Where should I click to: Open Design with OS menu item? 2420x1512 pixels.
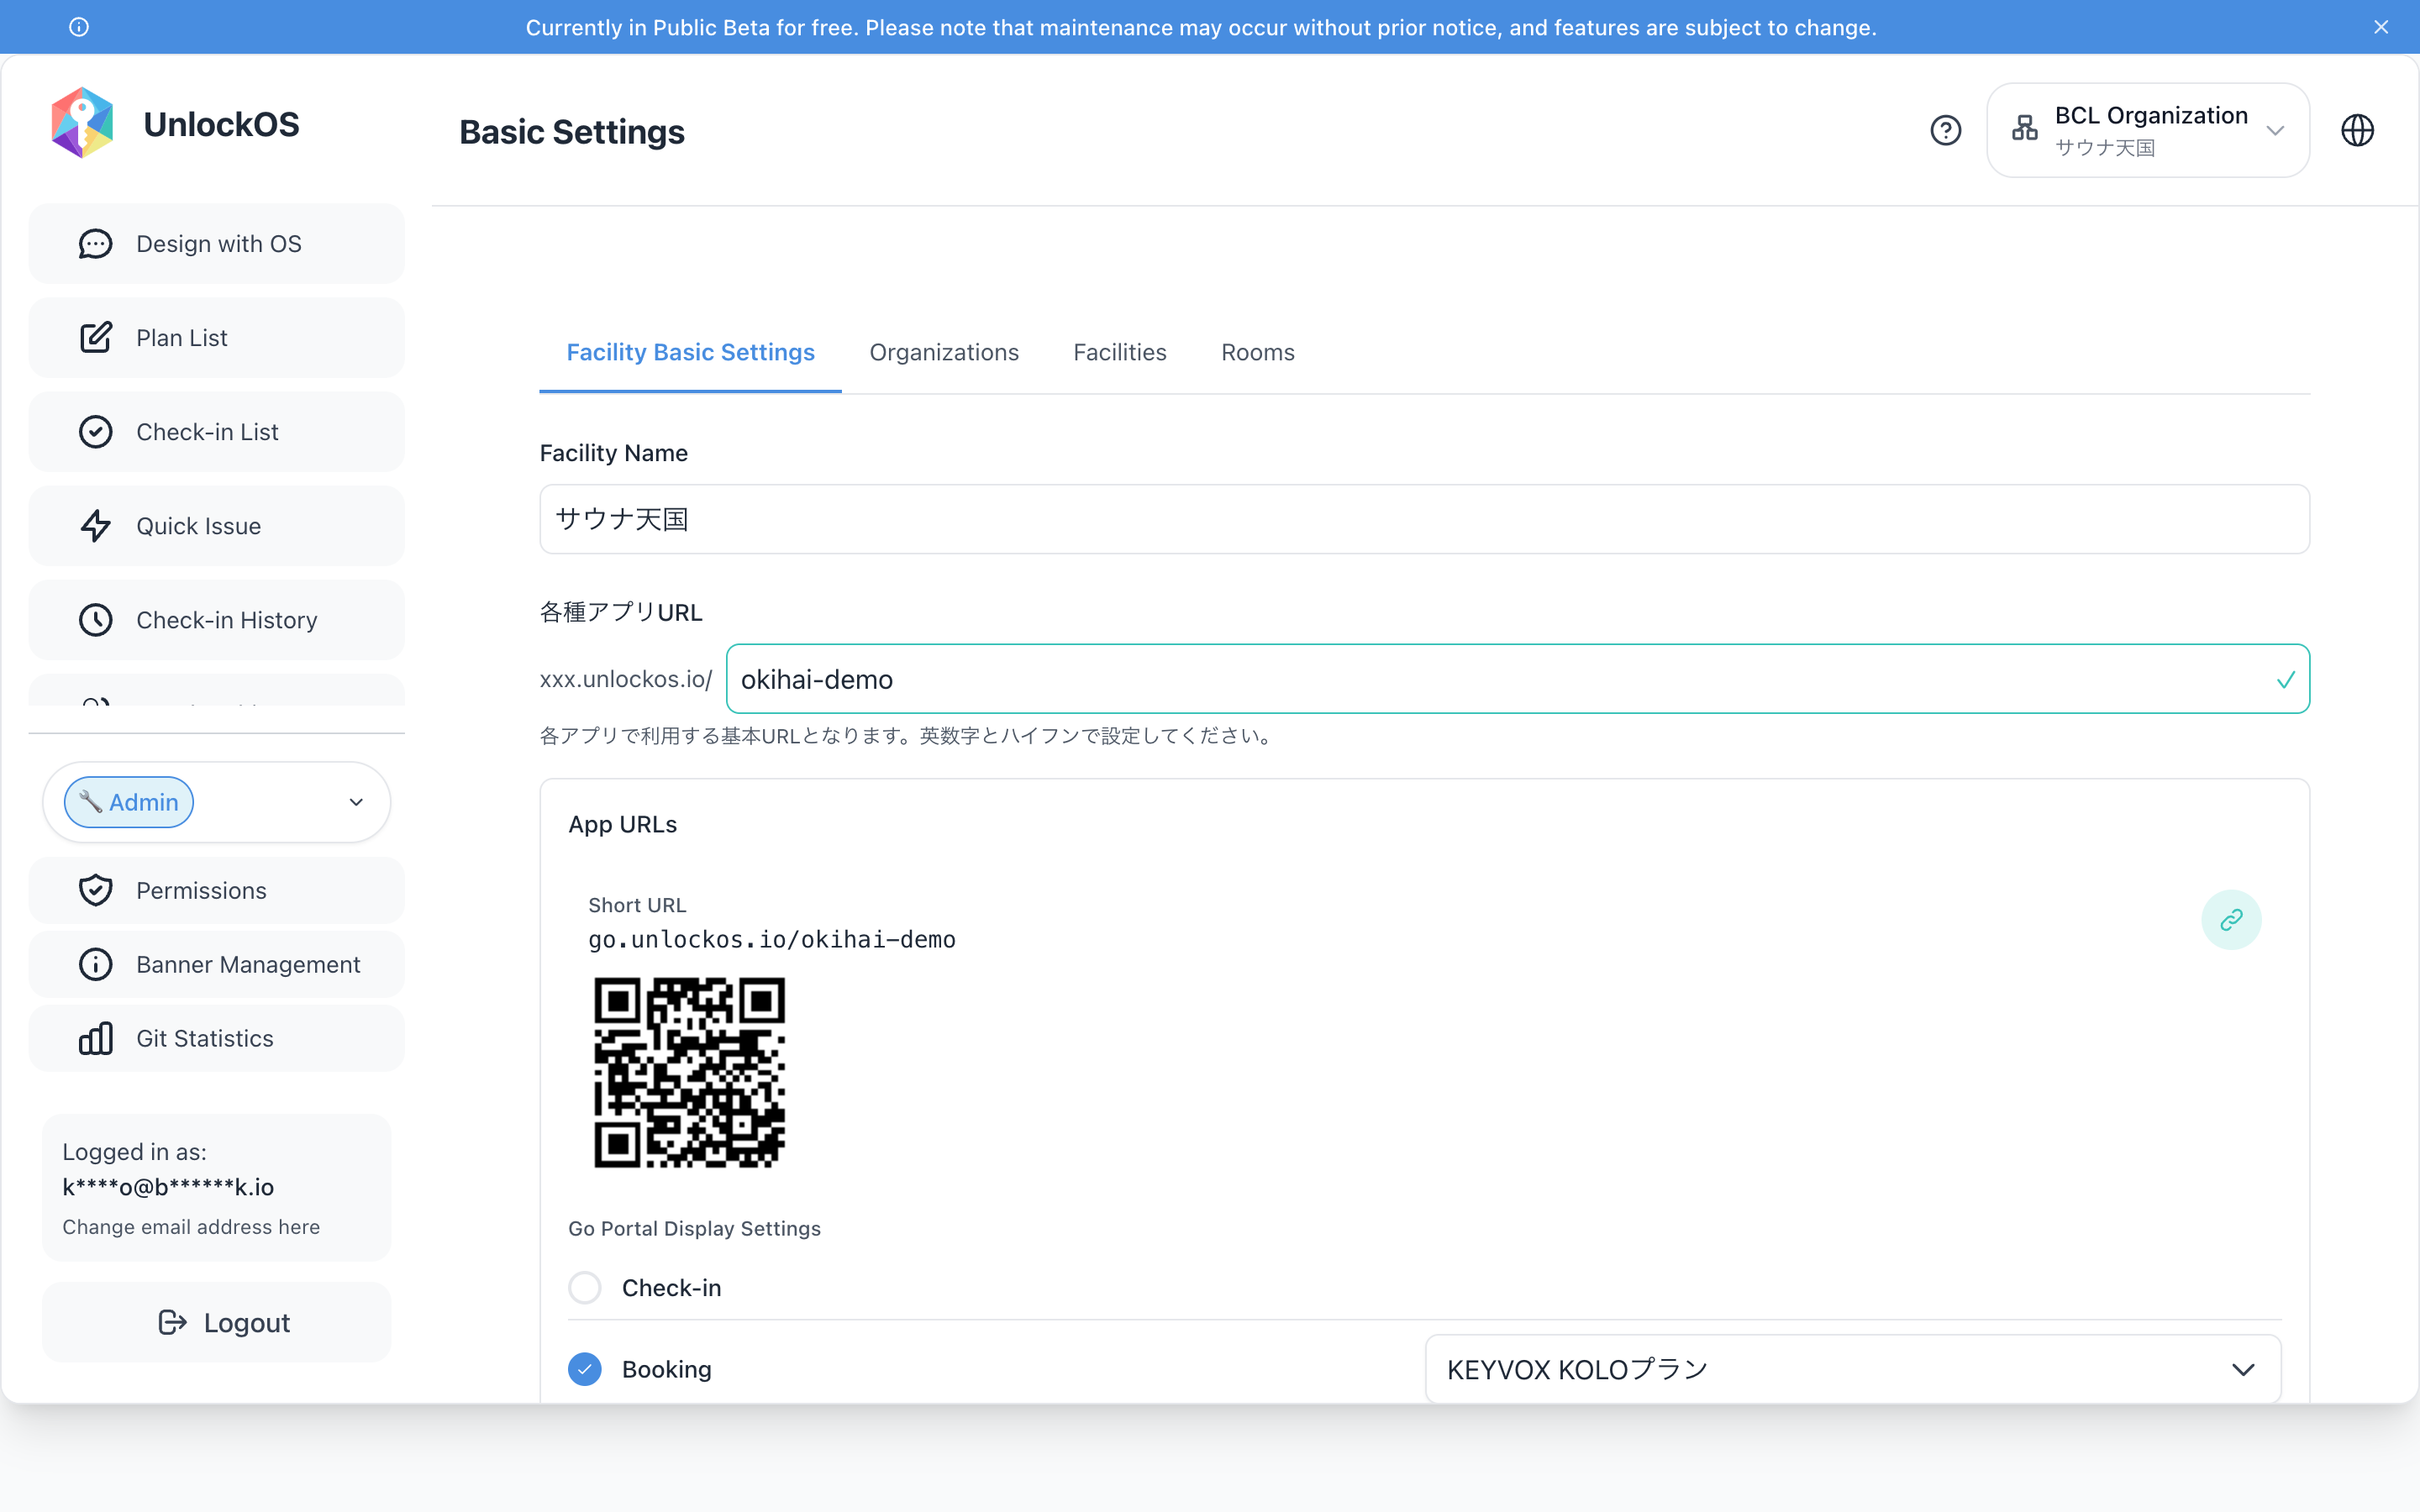coord(216,244)
